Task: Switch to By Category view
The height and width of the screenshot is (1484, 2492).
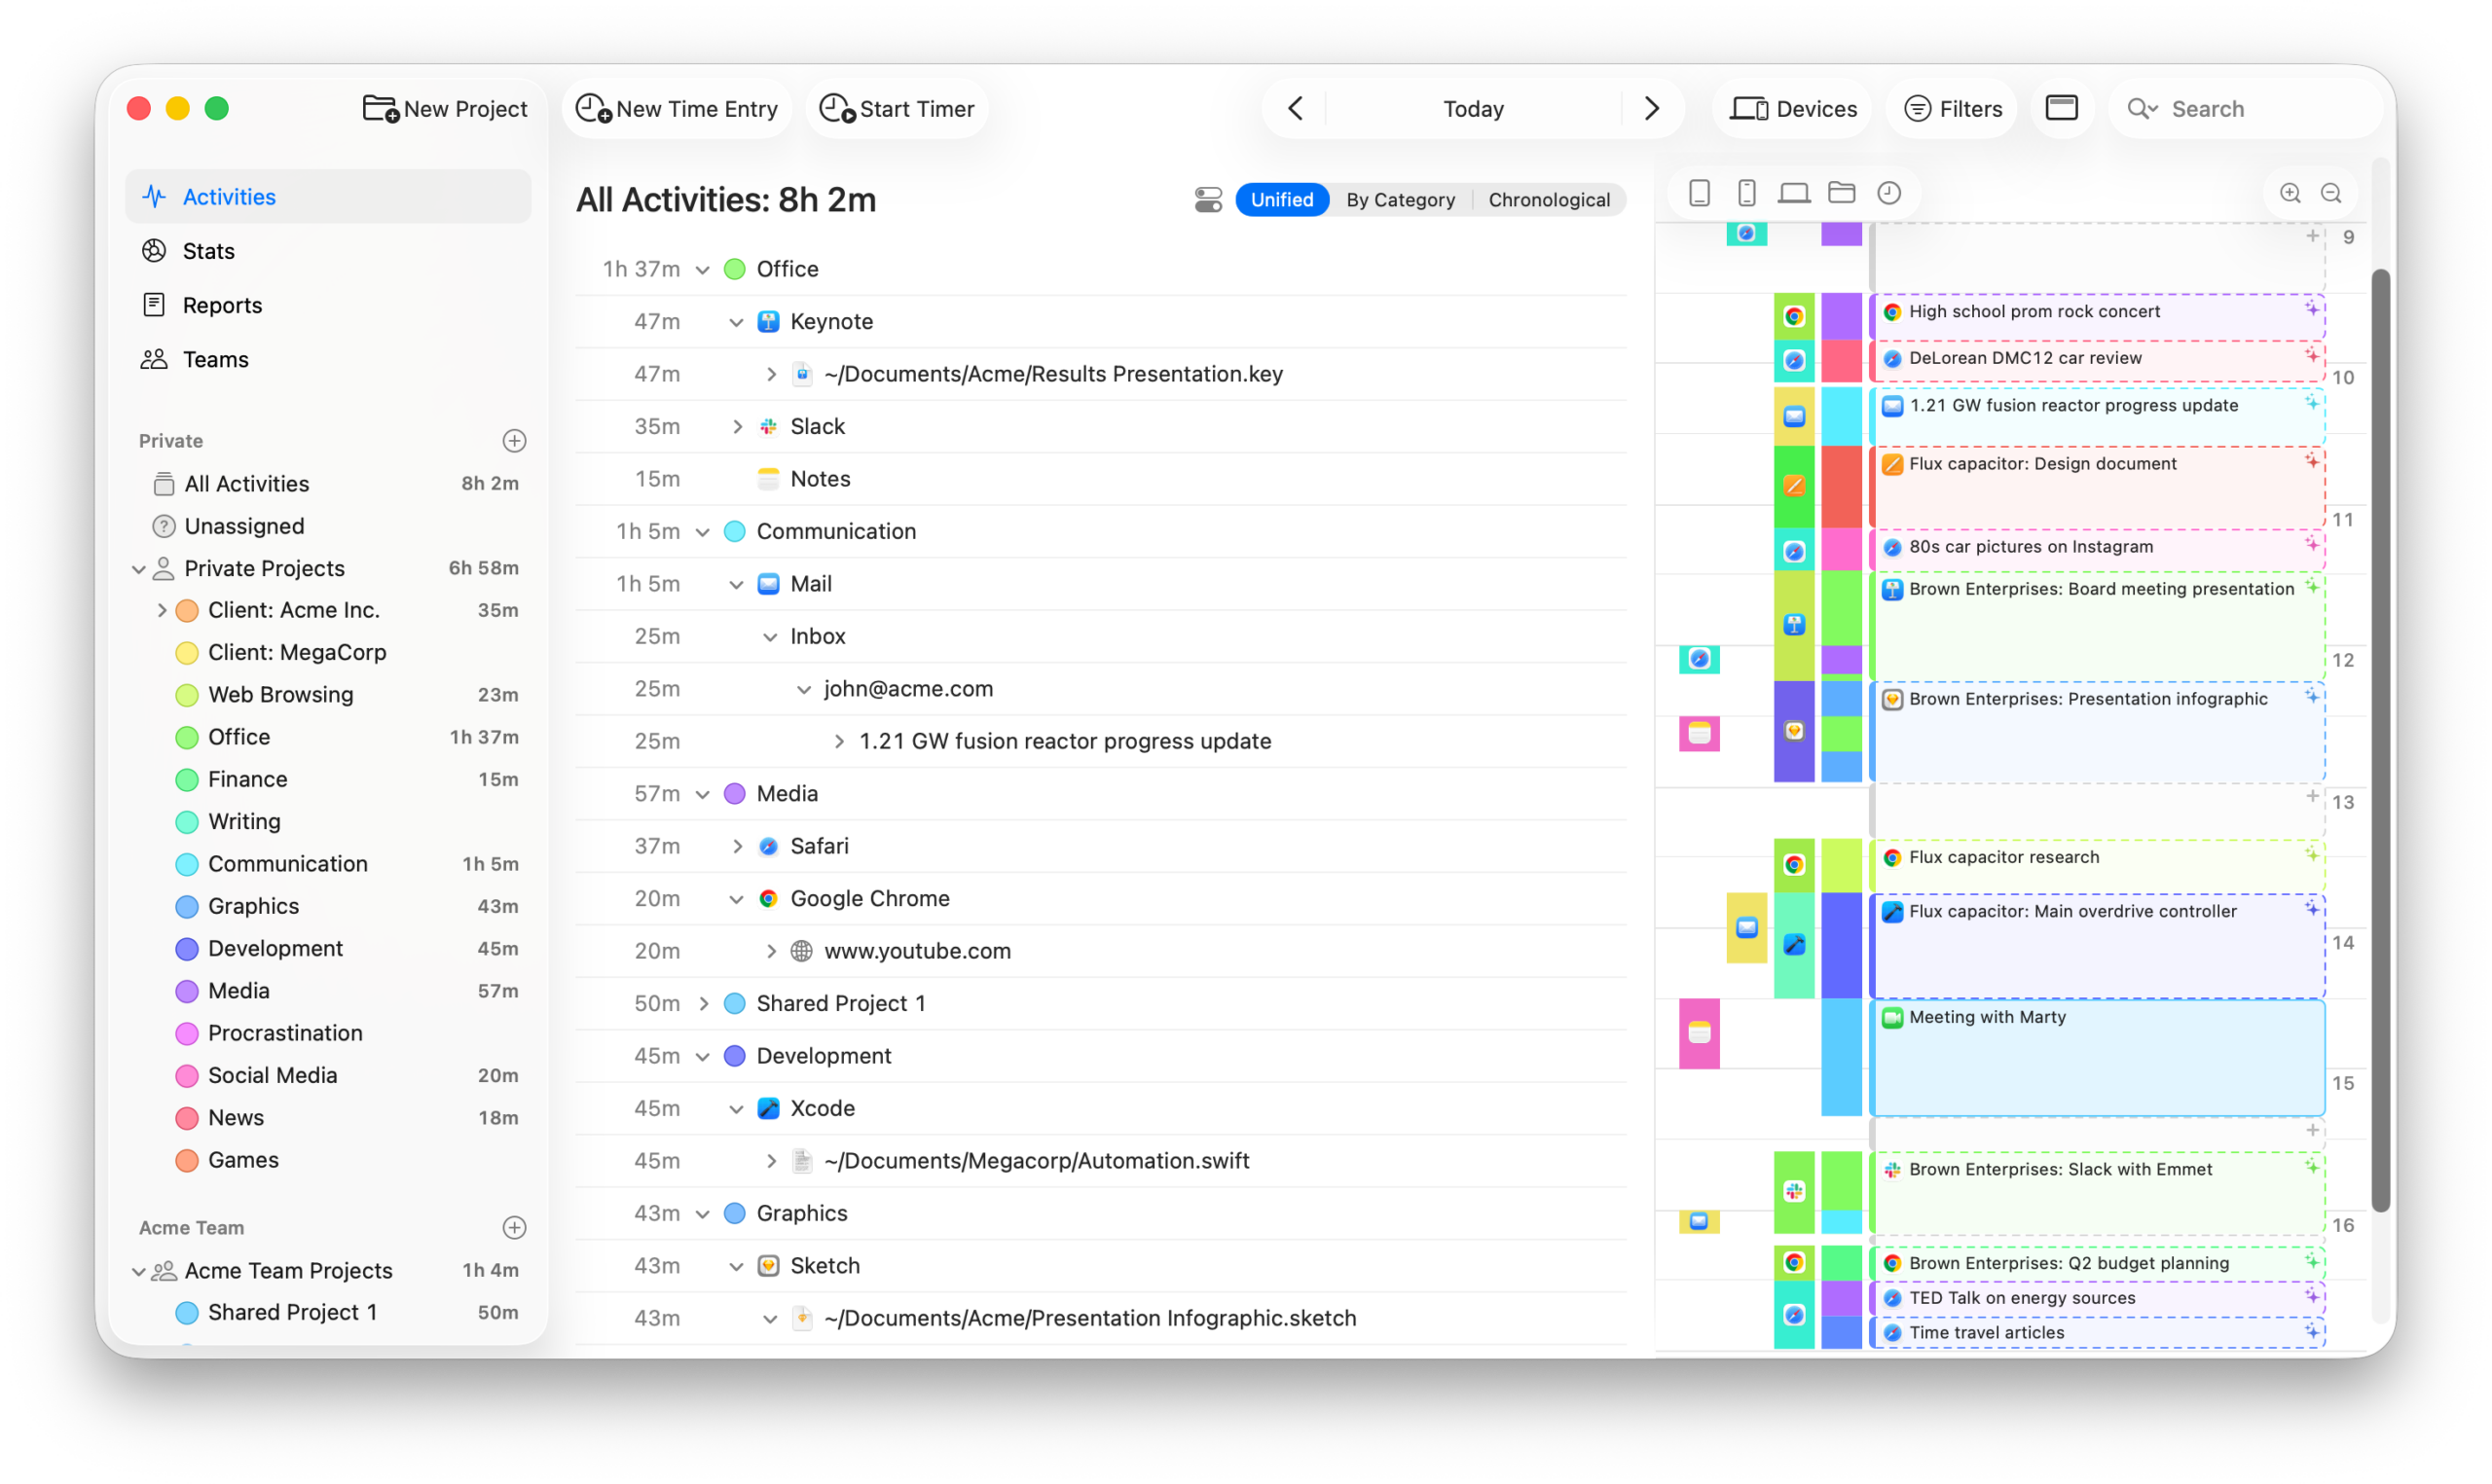Action: [x=1400, y=199]
